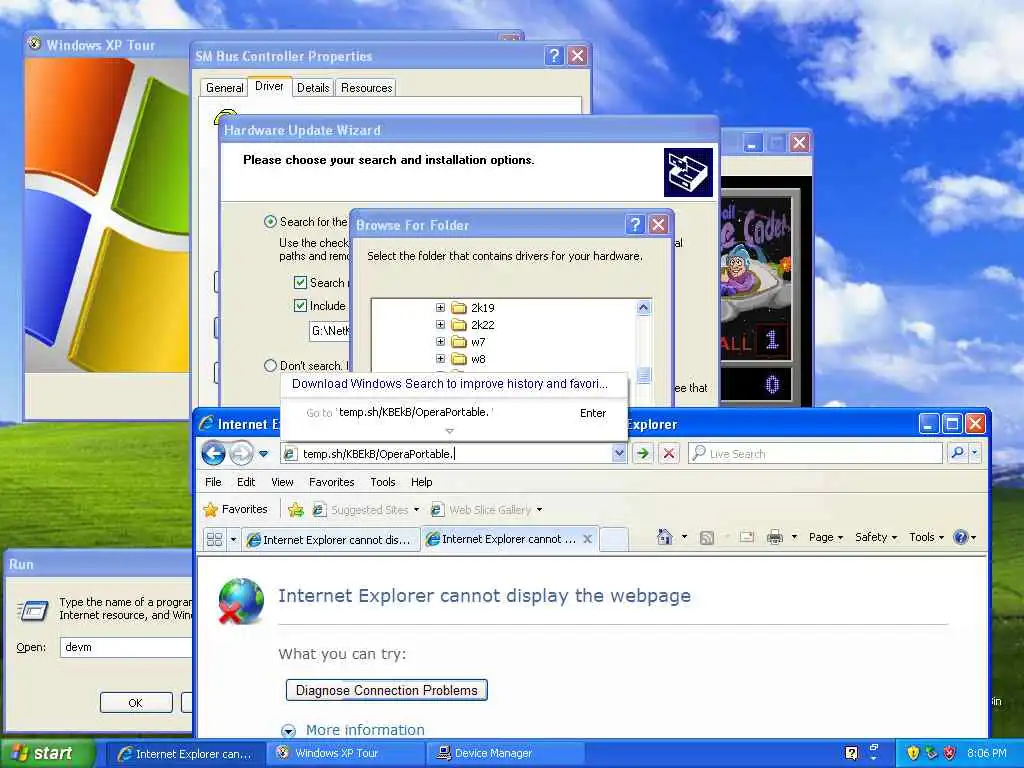The image size is (1024, 768).
Task: Open the View menu in Internet Explorer
Action: (282, 482)
